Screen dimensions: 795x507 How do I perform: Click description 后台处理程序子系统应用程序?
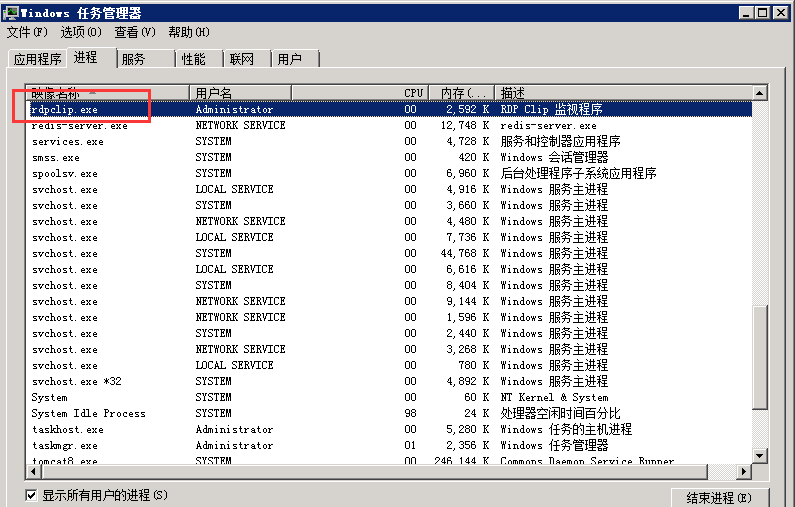(579, 173)
